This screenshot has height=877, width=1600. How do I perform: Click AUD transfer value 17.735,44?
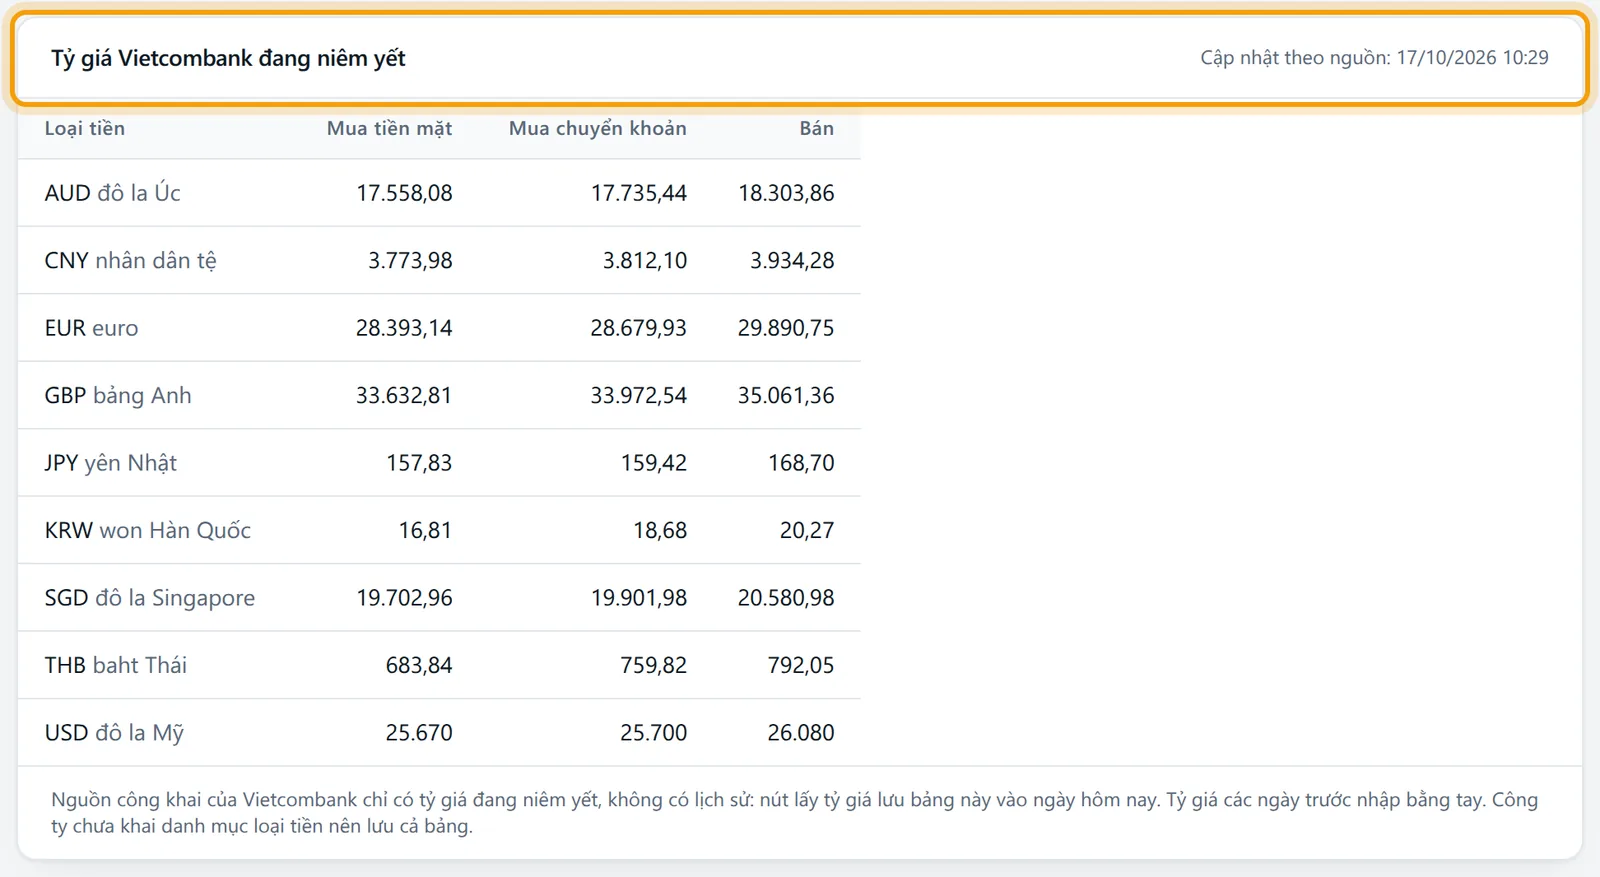pos(638,193)
